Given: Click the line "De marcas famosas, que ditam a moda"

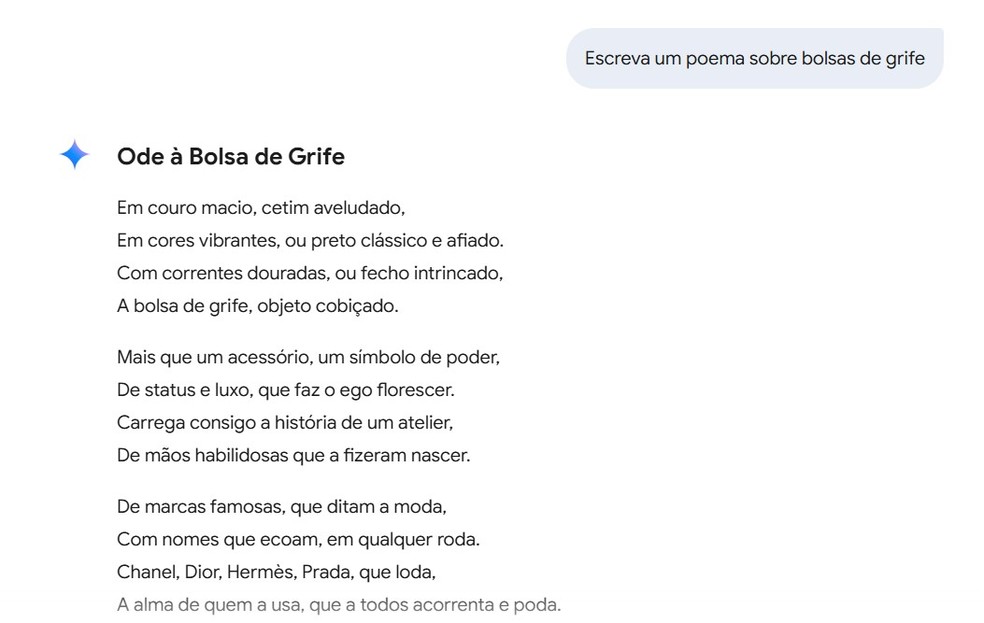Looking at the screenshot, I should point(281,507).
